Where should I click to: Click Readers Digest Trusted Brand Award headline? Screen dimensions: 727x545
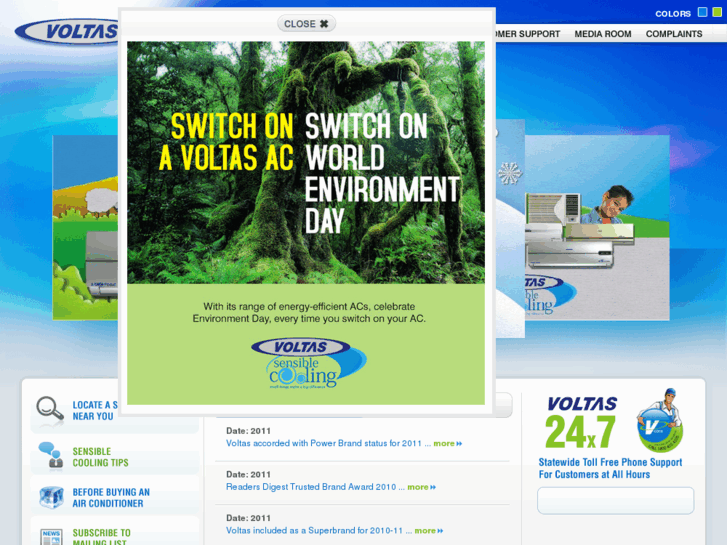point(311,487)
